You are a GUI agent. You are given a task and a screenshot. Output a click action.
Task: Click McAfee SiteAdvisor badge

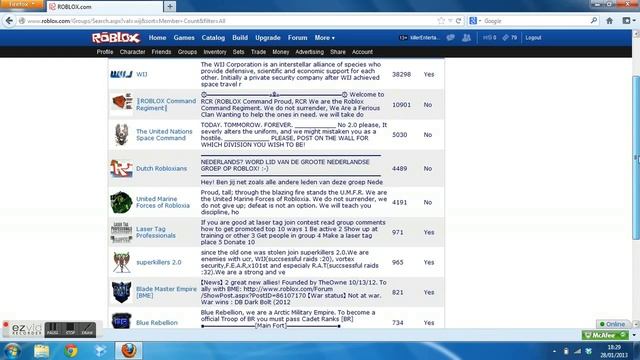click(605, 335)
